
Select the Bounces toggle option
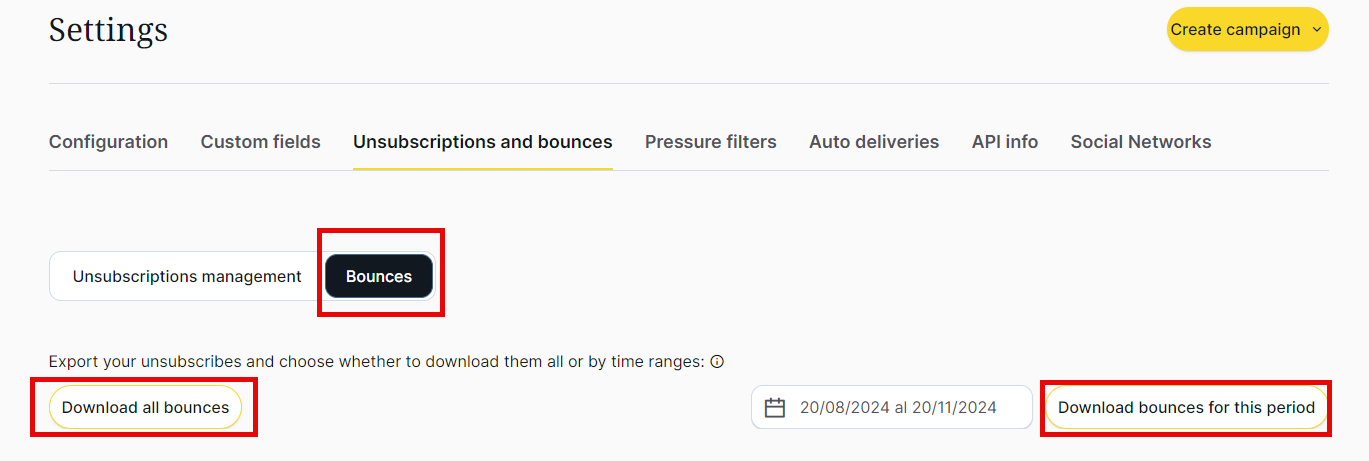(379, 277)
